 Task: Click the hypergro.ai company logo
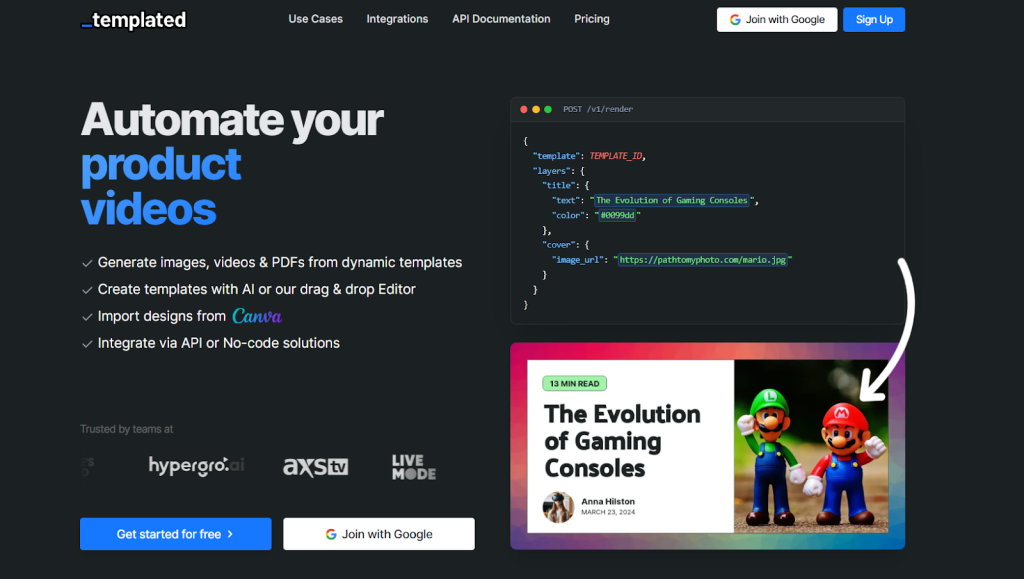click(x=195, y=466)
